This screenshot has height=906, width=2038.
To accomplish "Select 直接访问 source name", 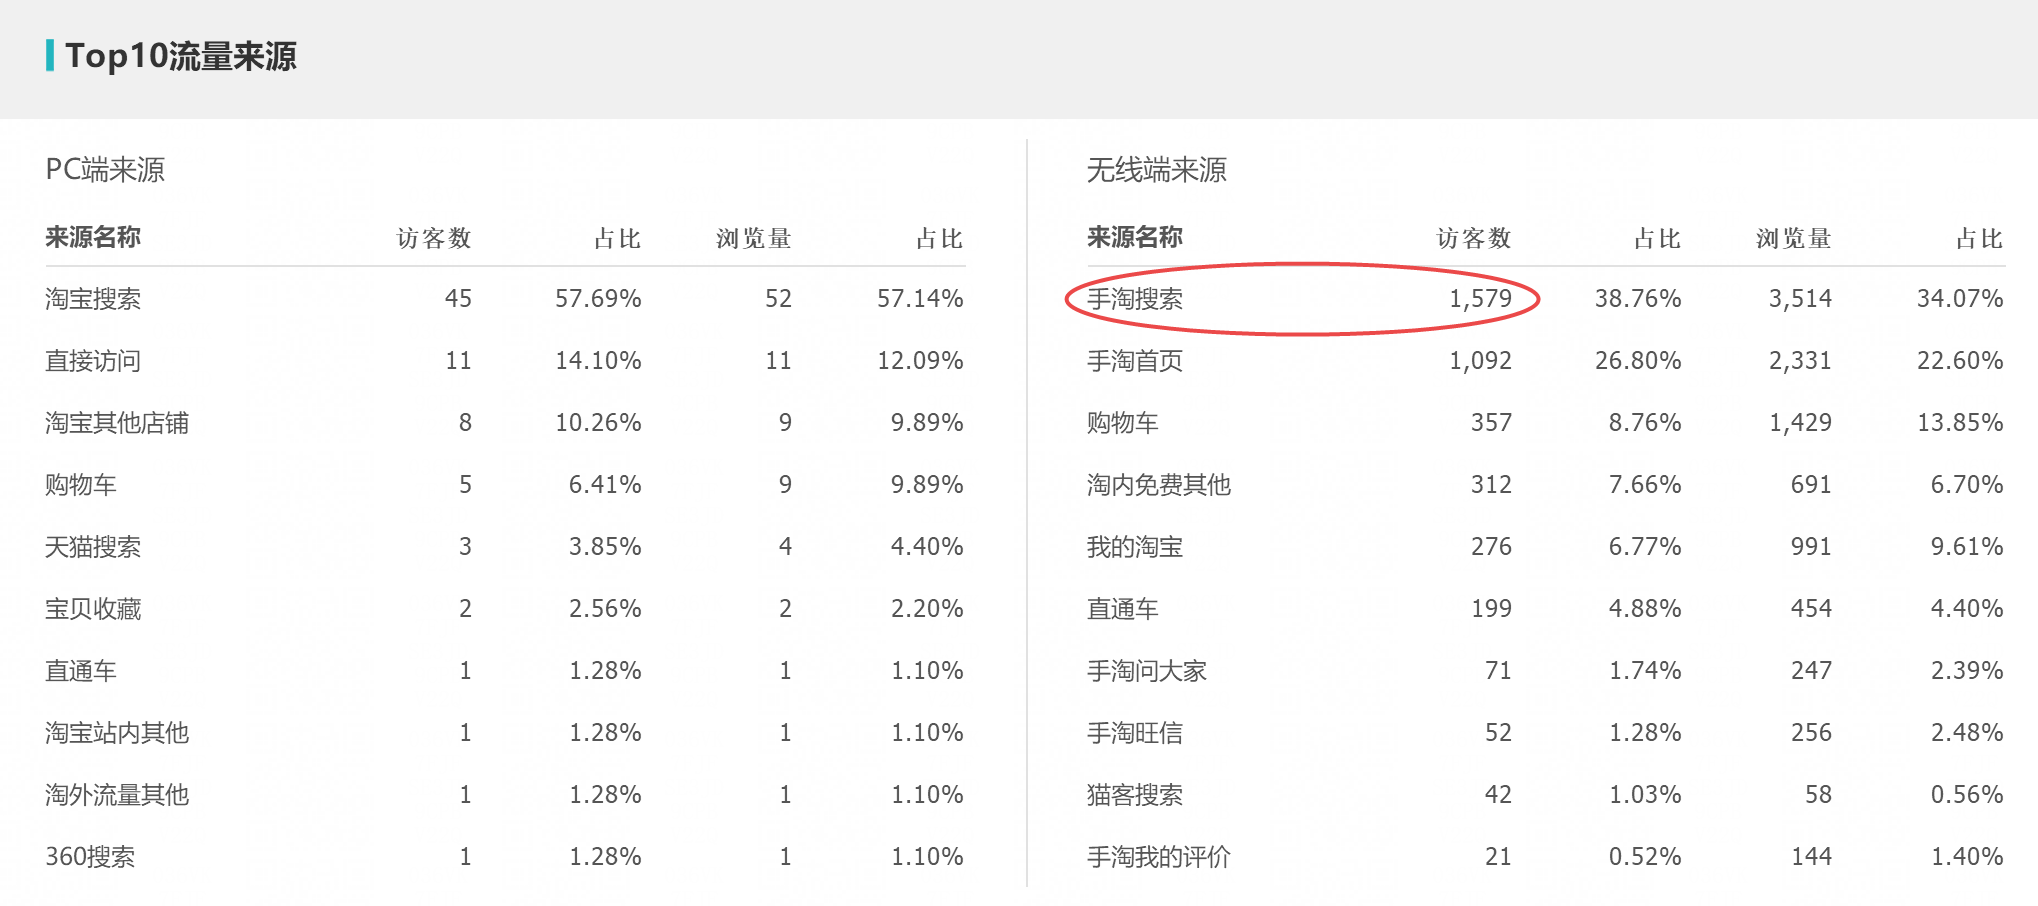I will (x=93, y=361).
